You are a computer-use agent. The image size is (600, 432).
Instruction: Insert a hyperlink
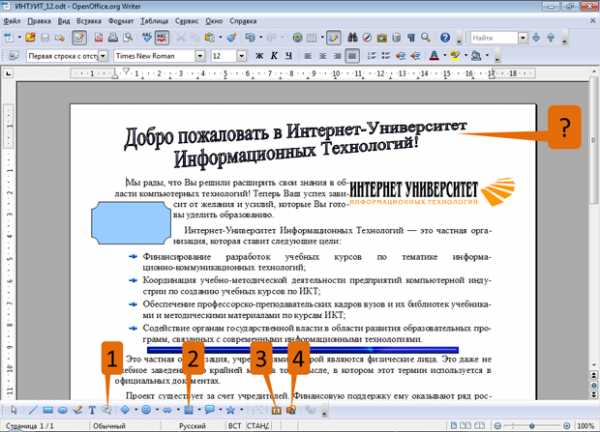297,37
